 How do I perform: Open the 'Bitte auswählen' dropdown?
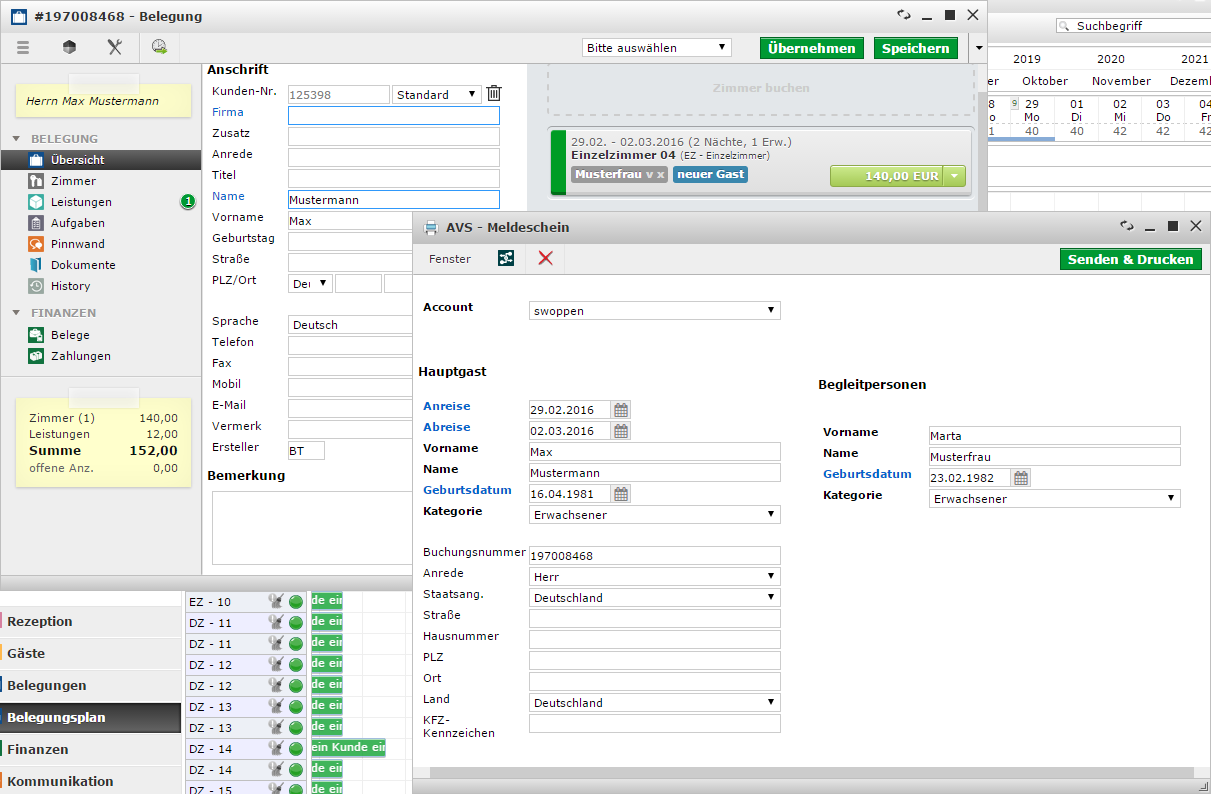[657, 47]
